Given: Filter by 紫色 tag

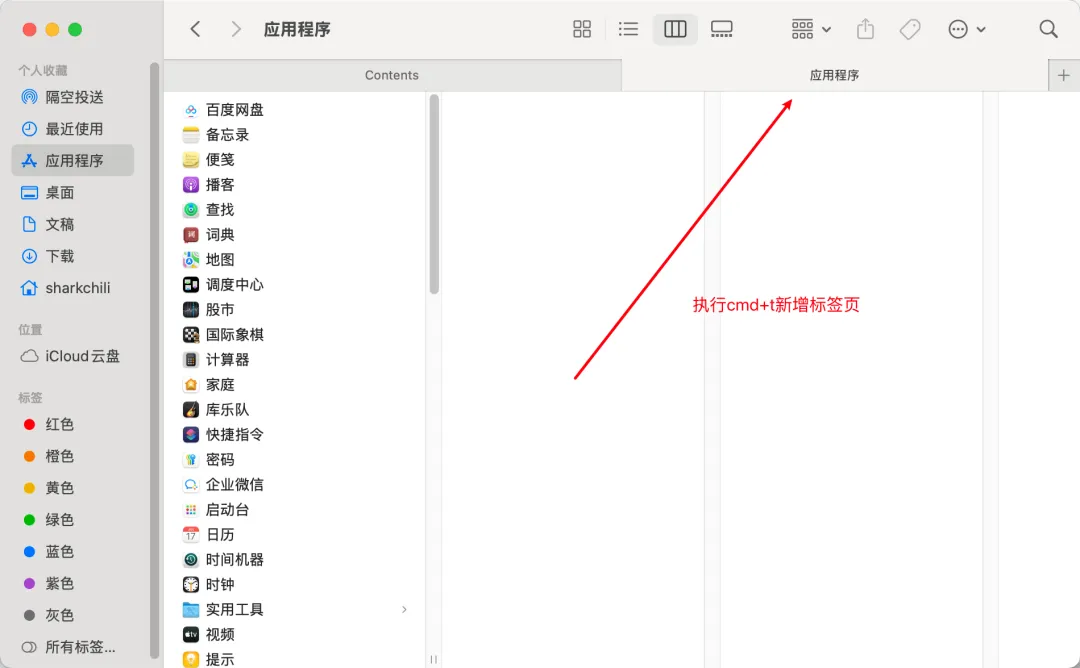Looking at the screenshot, I should click(x=73, y=583).
